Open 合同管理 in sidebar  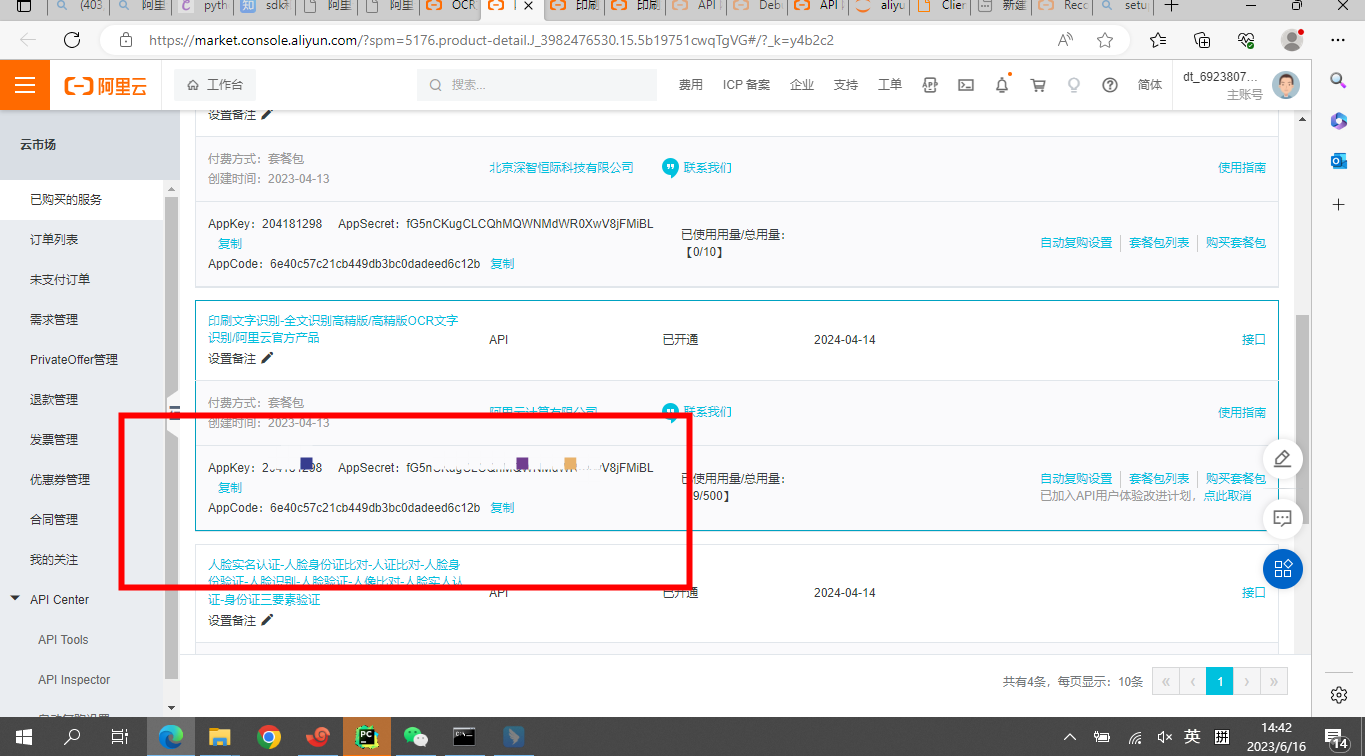(54, 520)
